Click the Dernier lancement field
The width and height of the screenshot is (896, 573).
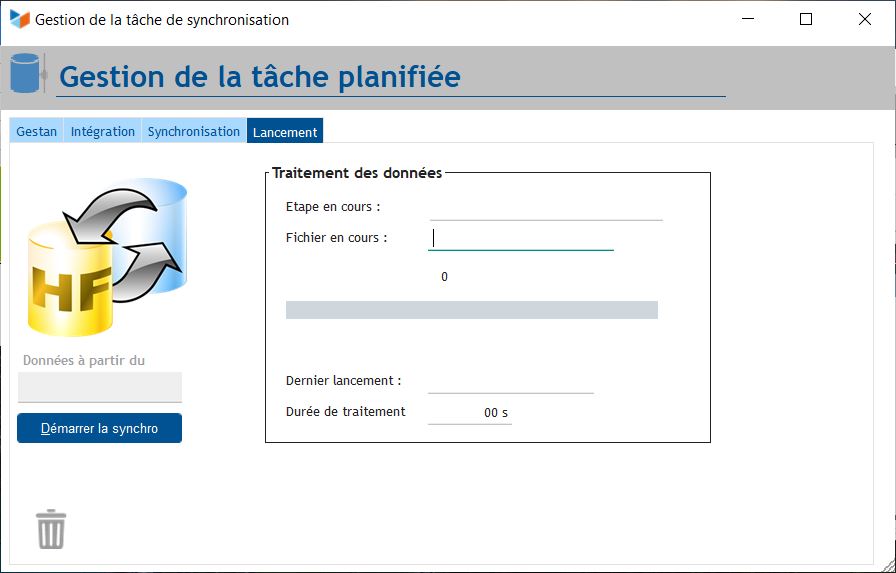click(x=510, y=381)
